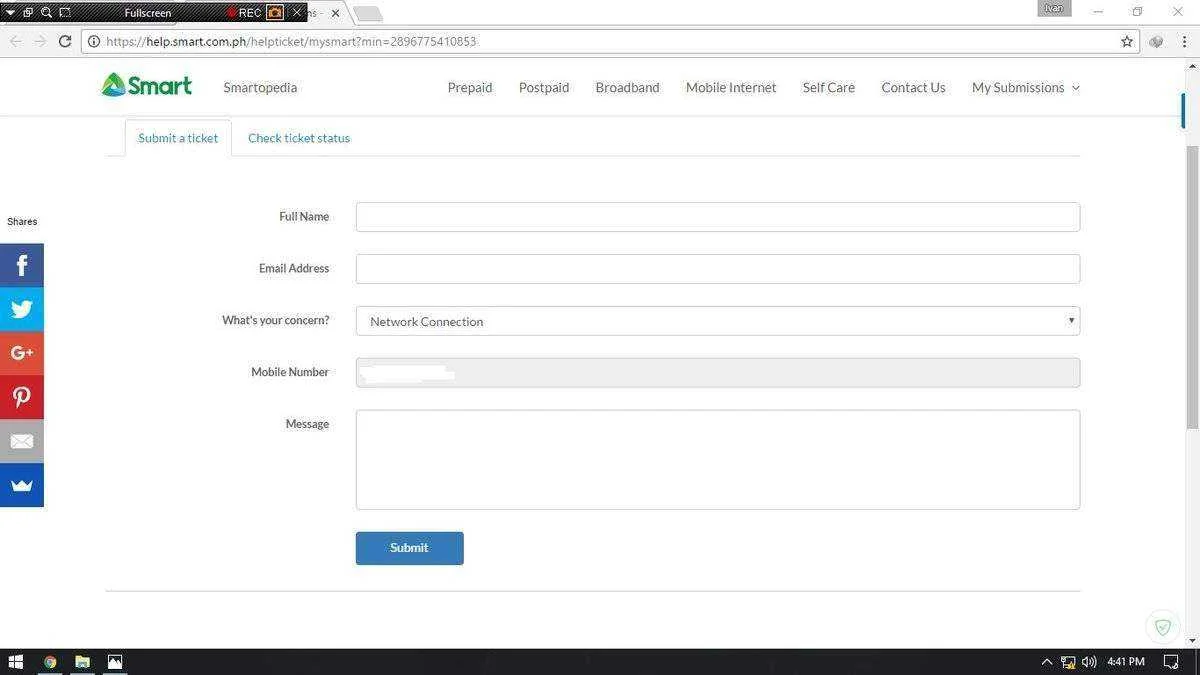Close the recorder toolbar
The height and width of the screenshot is (675, 1200).
coord(297,12)
